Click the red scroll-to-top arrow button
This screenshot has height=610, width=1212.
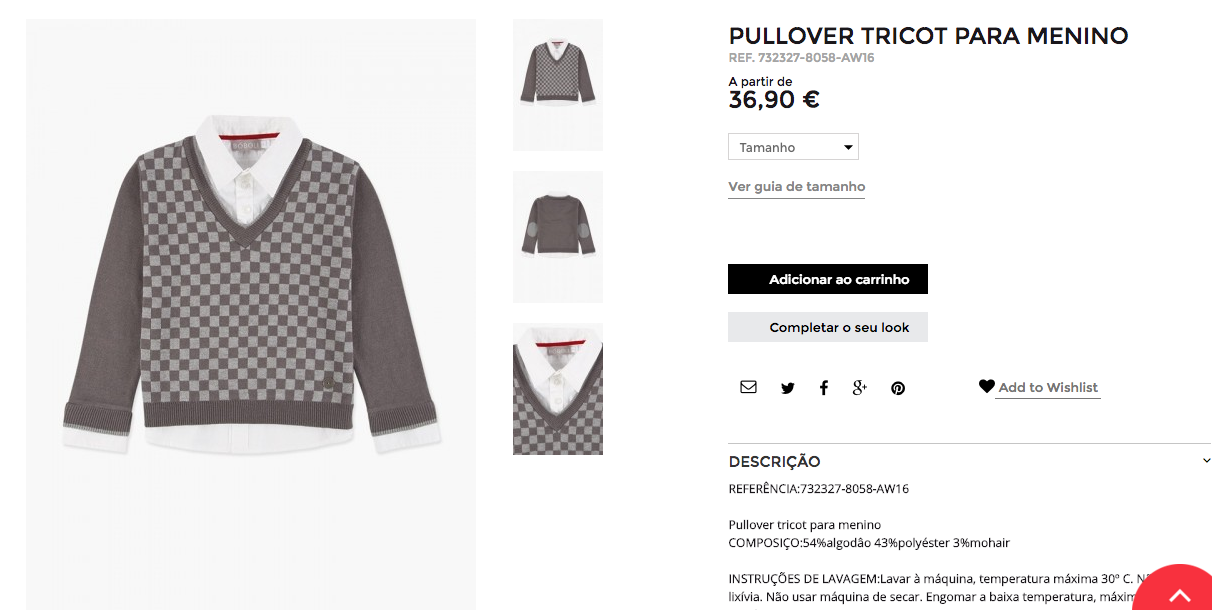1178,594
